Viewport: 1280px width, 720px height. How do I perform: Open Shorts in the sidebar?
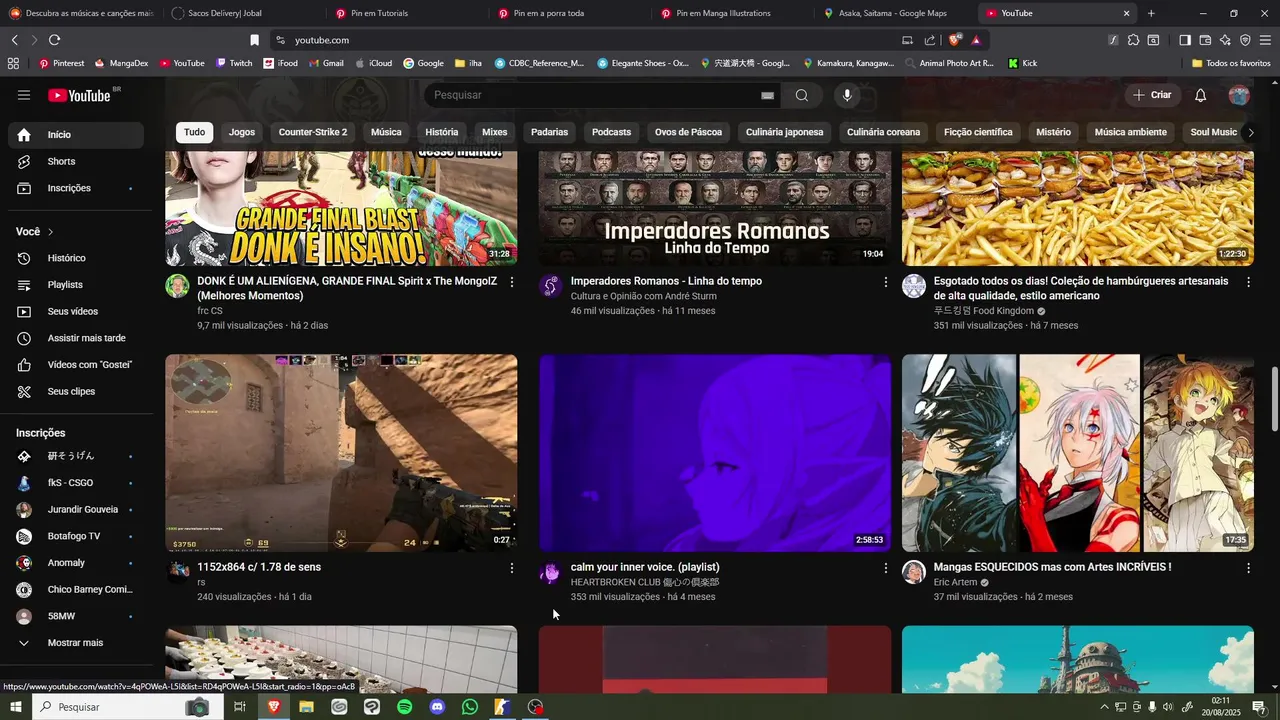76,161
